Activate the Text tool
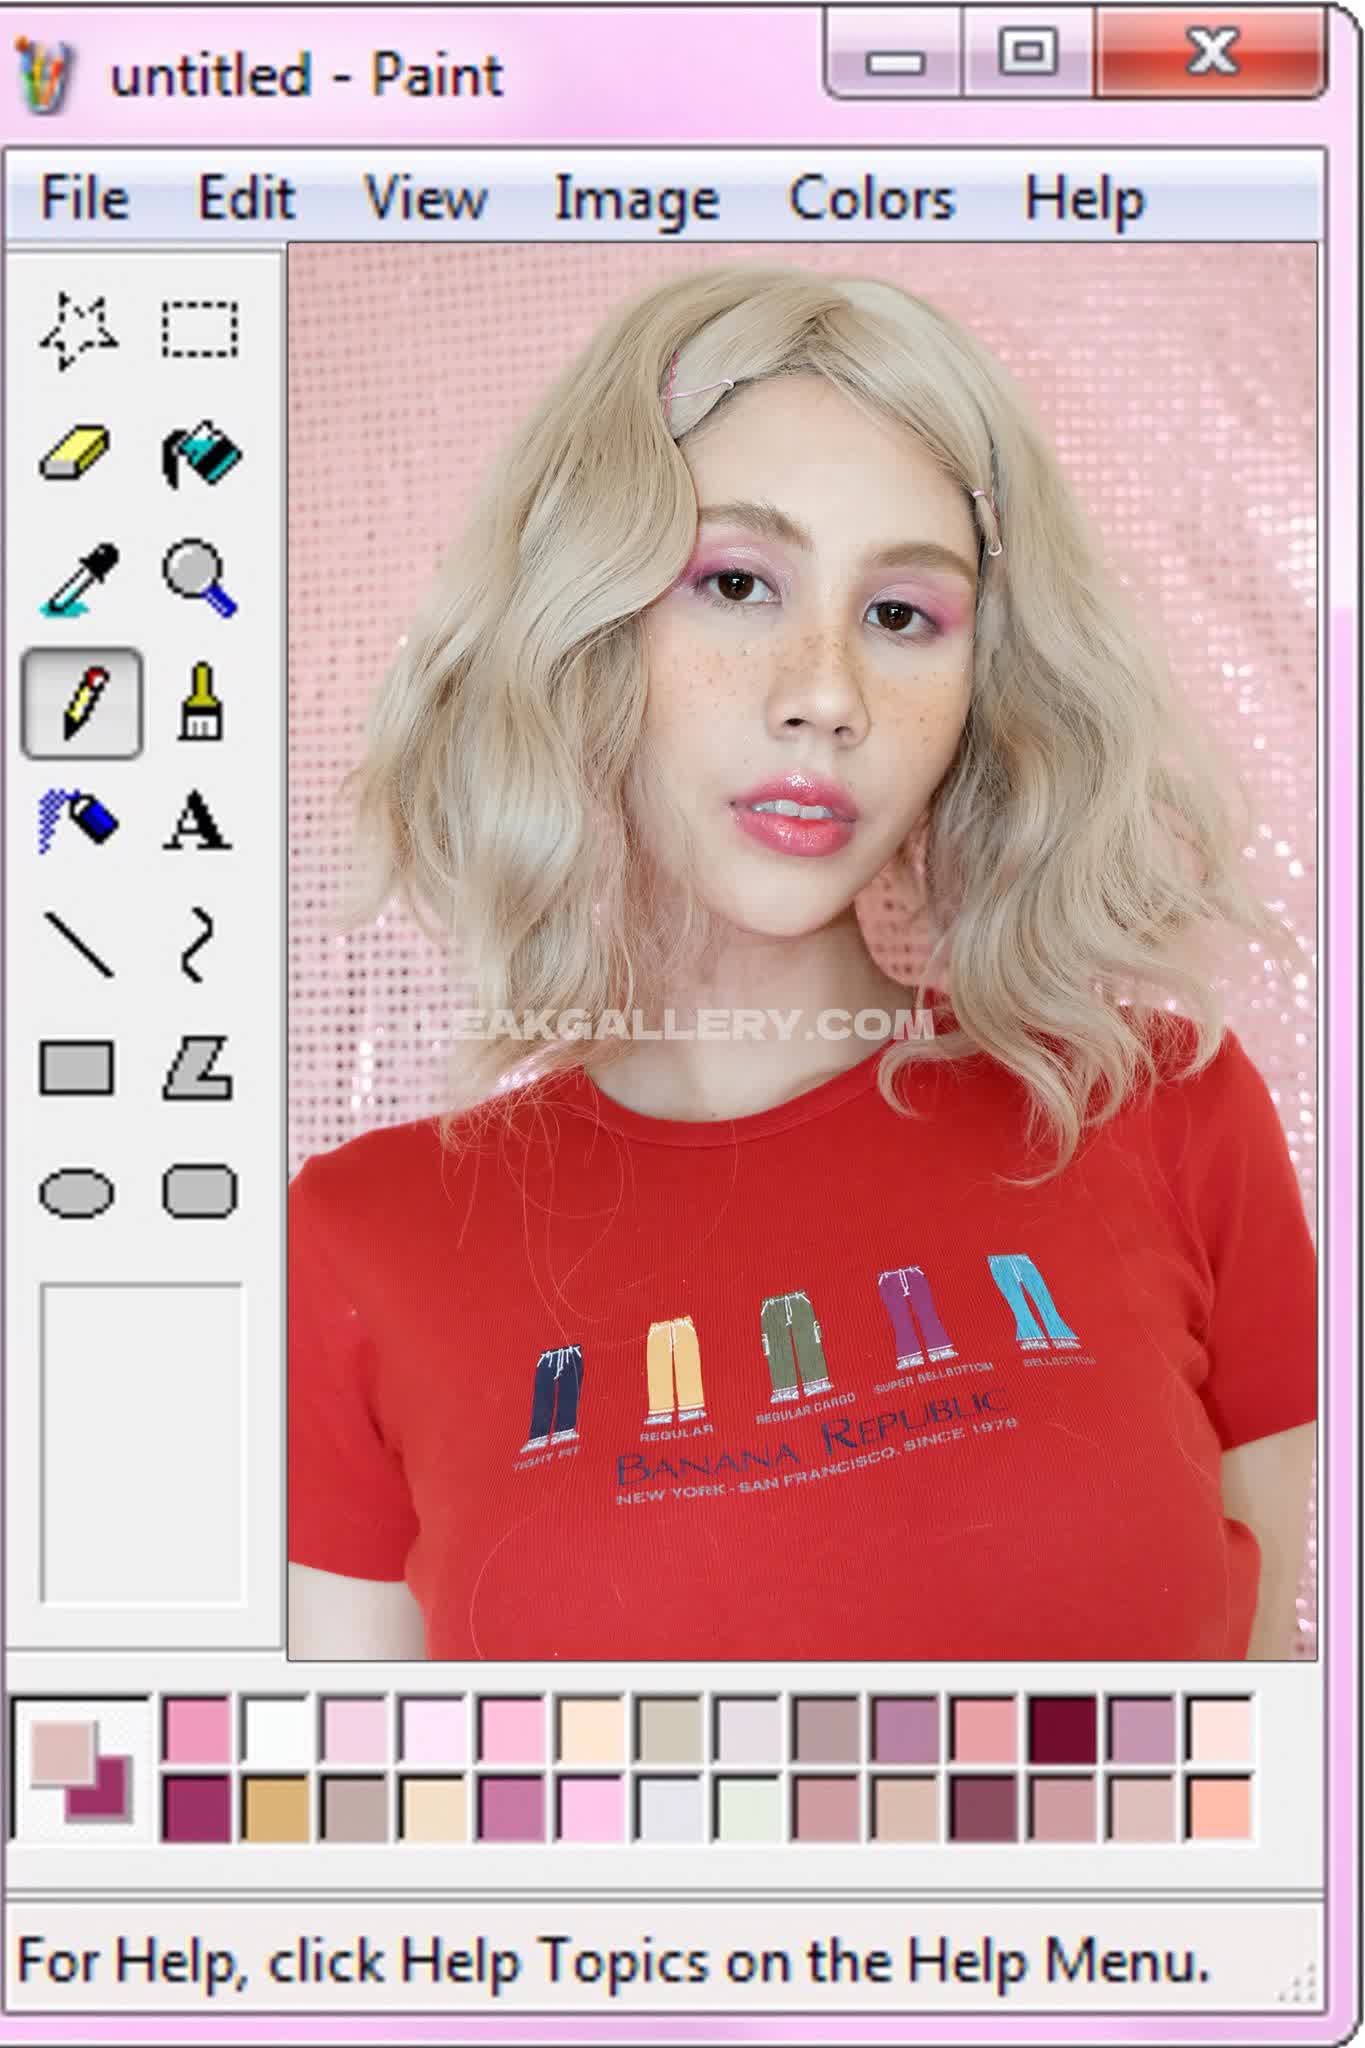Image resolution: width=1365 pixels, height=2048 pixels. tap(198, 821)
